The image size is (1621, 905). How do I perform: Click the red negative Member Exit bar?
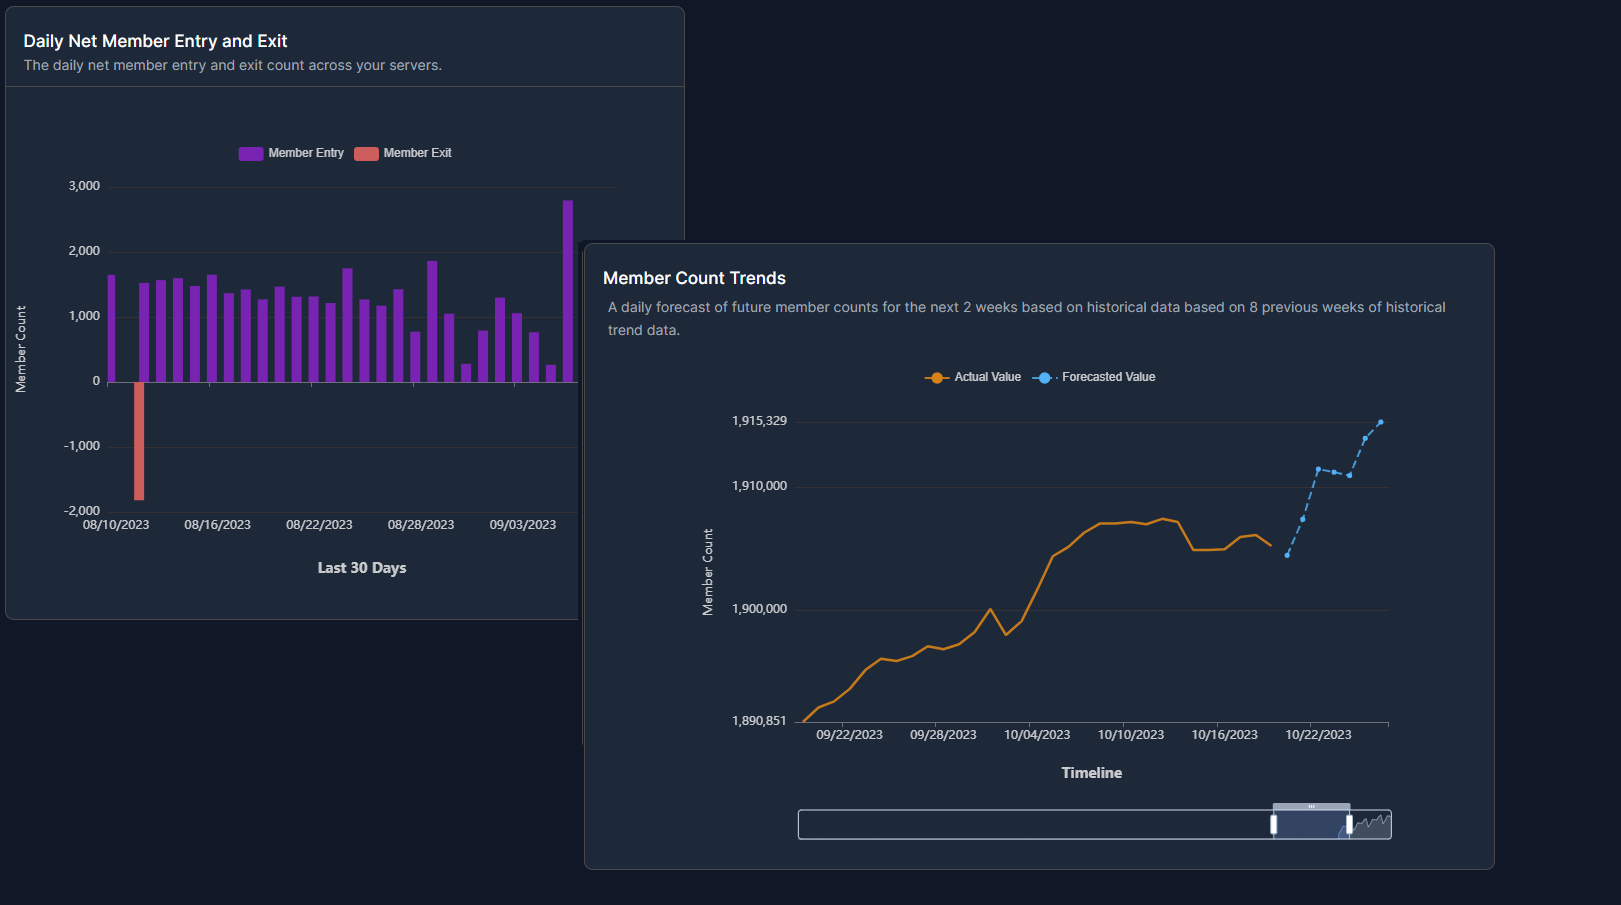pos(139,440)
